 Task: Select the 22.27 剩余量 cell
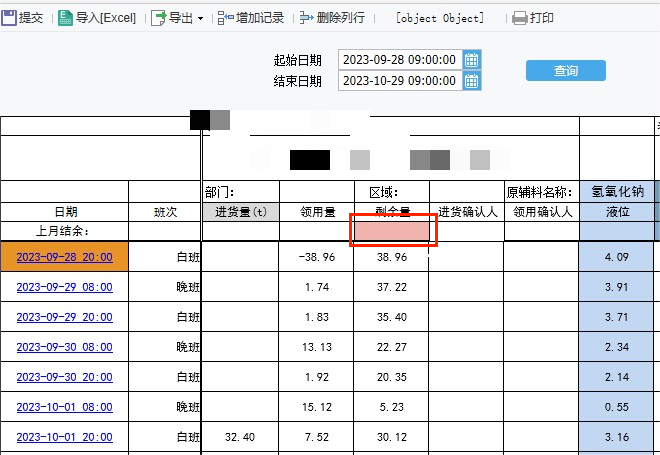391,347
